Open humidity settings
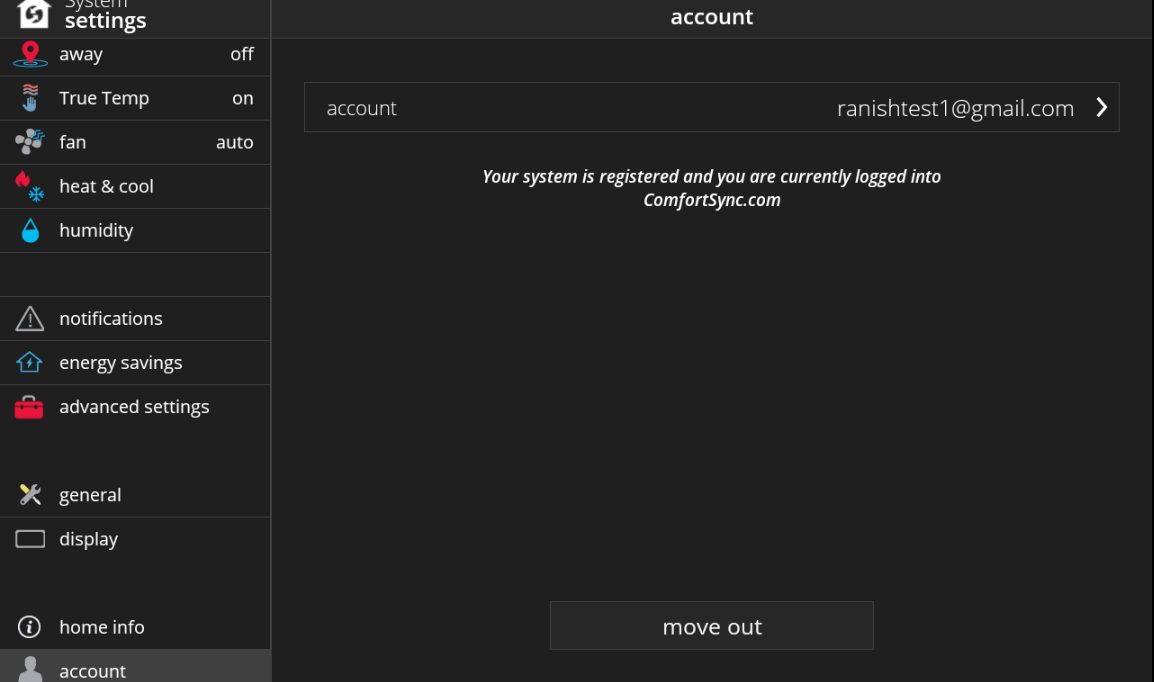This screenshot has height=682, width=1154. click(x=135, y=230)
